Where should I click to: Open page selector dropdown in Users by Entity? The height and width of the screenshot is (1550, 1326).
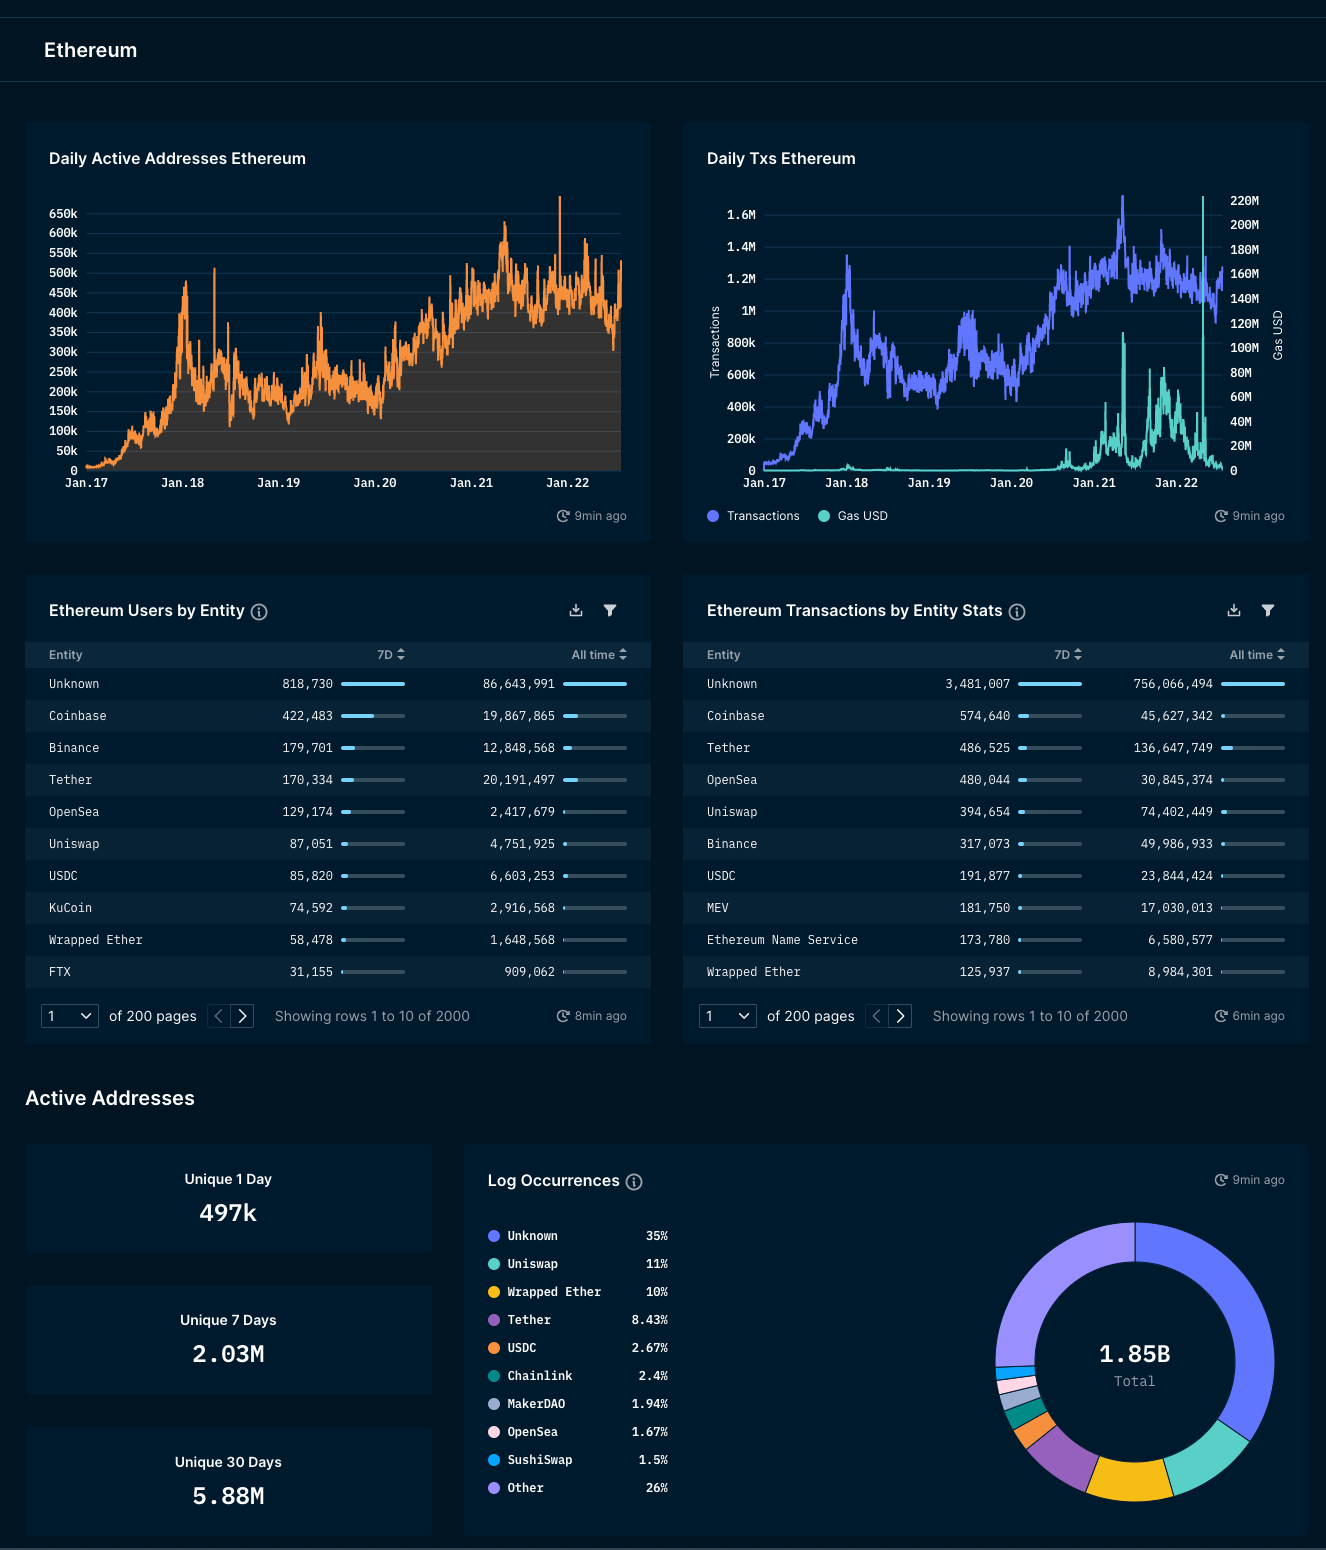pyautogui.click(x=70, y=1016)
